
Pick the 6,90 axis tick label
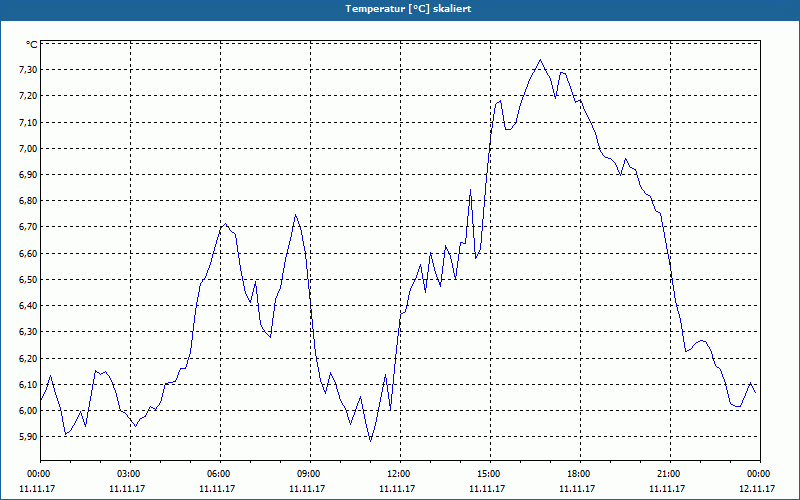point(28,175)
